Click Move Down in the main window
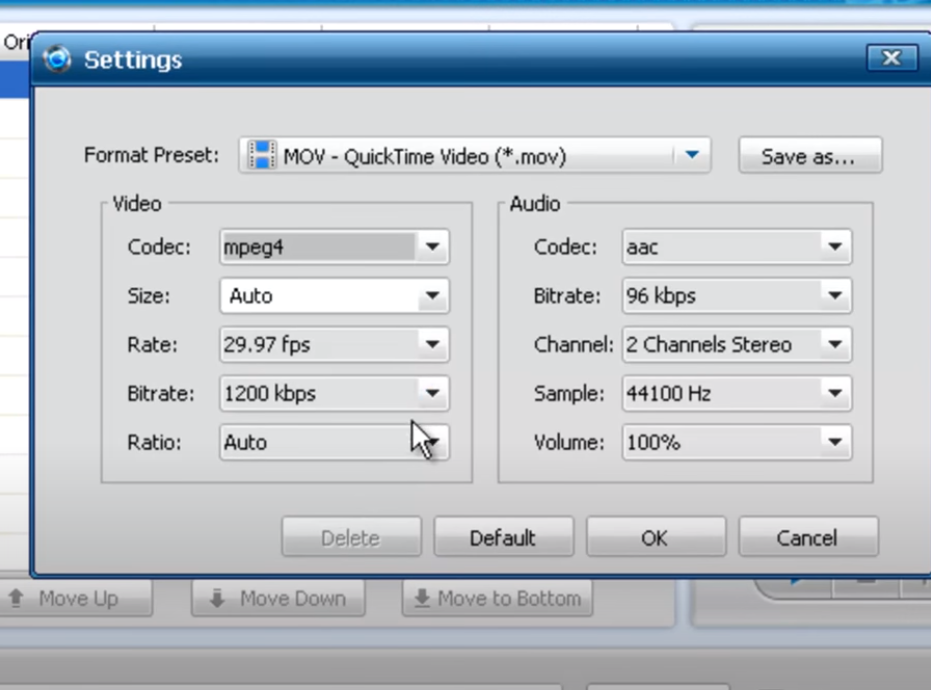The width and height of the screenshot is (931, 690). coord(278,598)
